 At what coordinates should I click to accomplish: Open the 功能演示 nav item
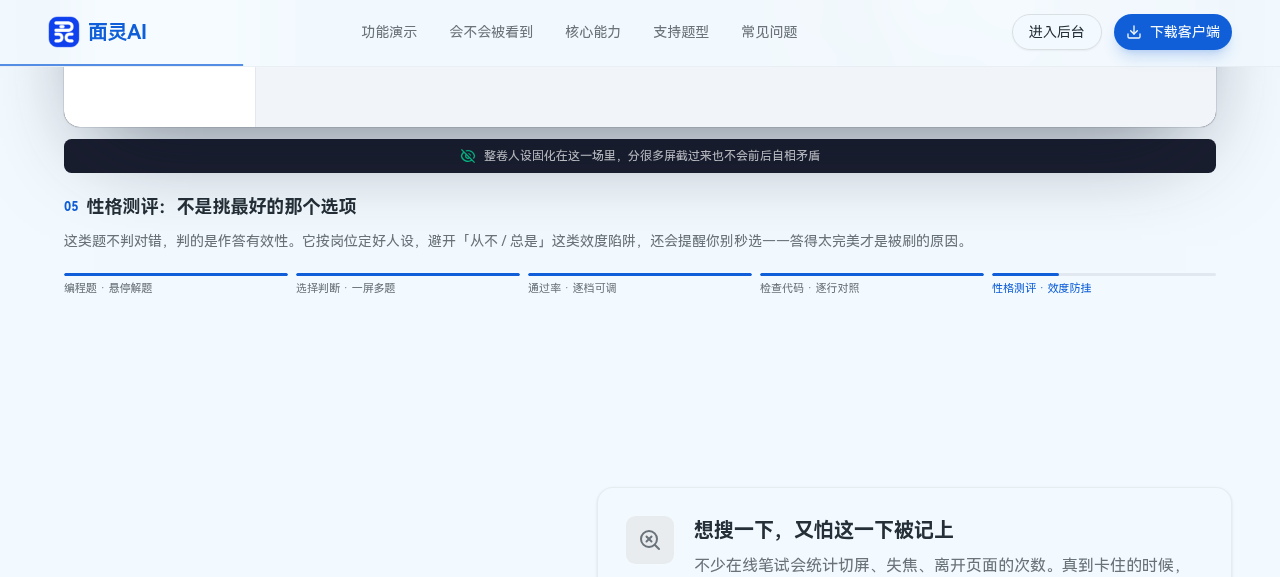(389, 32)
